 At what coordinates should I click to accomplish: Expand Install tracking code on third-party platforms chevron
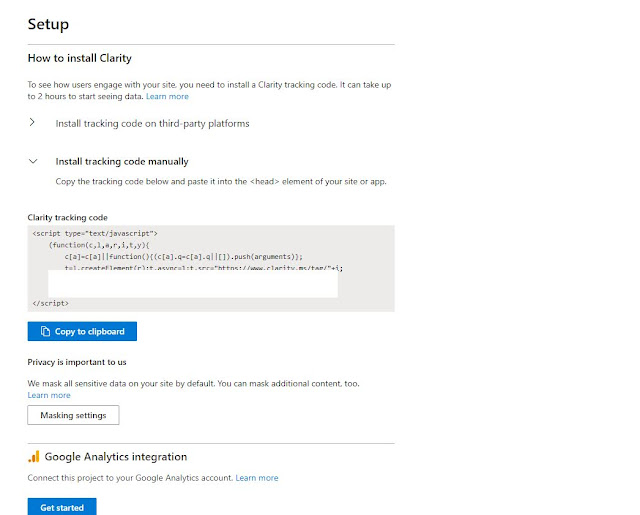pyautogui.click(x=32, y=122)
